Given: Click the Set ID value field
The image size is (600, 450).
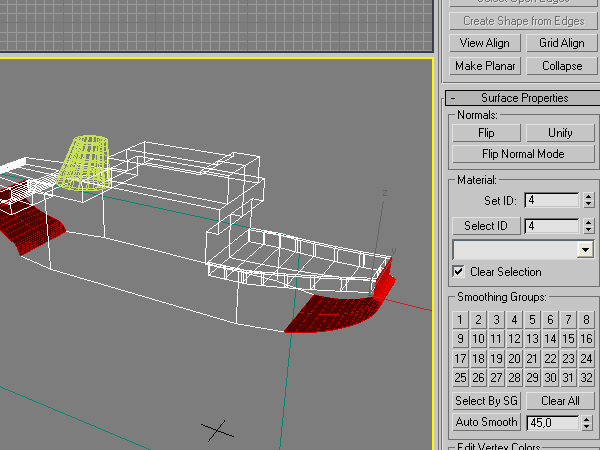Looking at the screenshot, I should click(551, 200).
